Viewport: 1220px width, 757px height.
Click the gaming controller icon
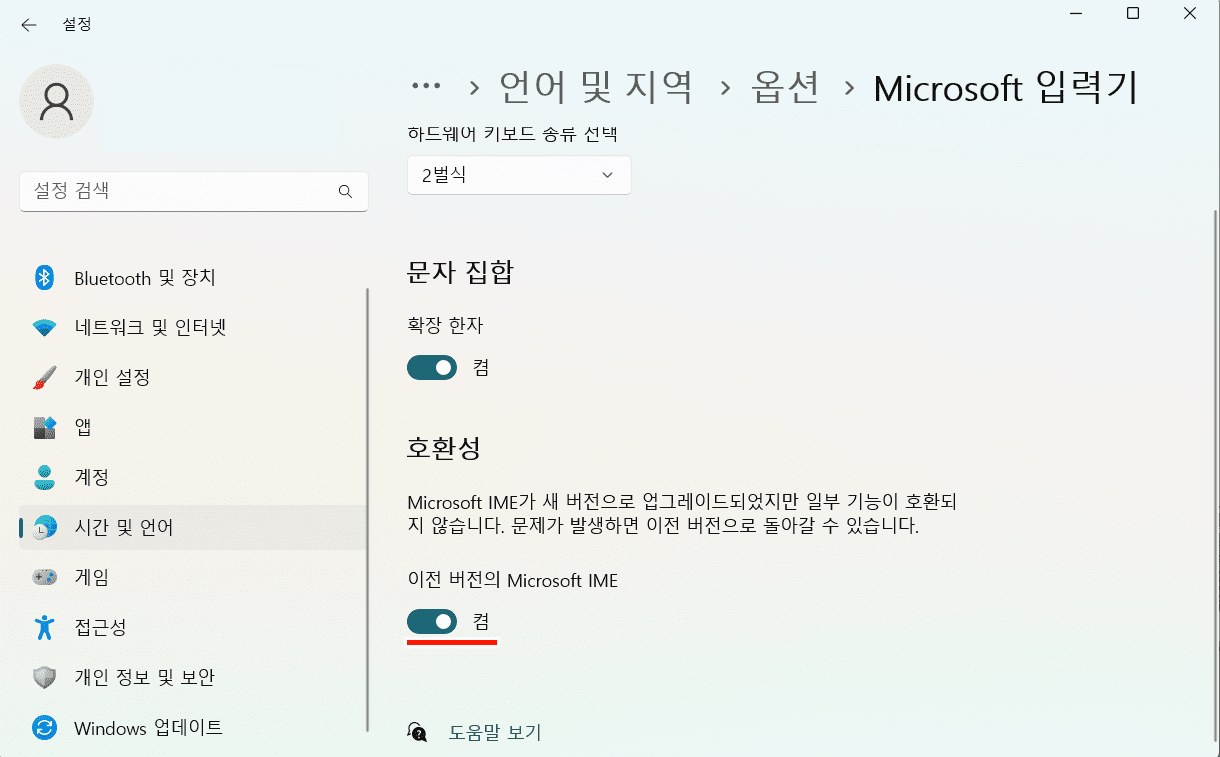44,578
